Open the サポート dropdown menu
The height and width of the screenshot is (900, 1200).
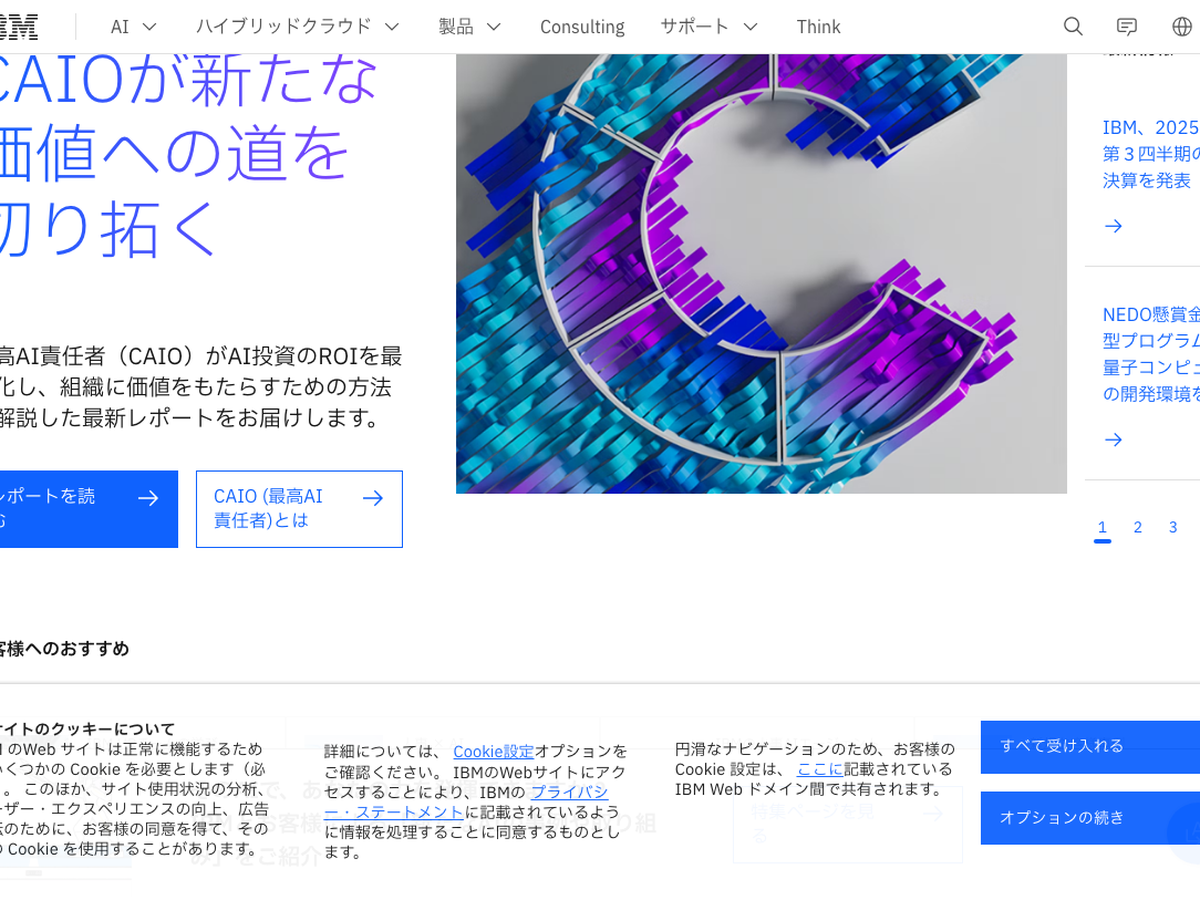(x=708, y=27)
